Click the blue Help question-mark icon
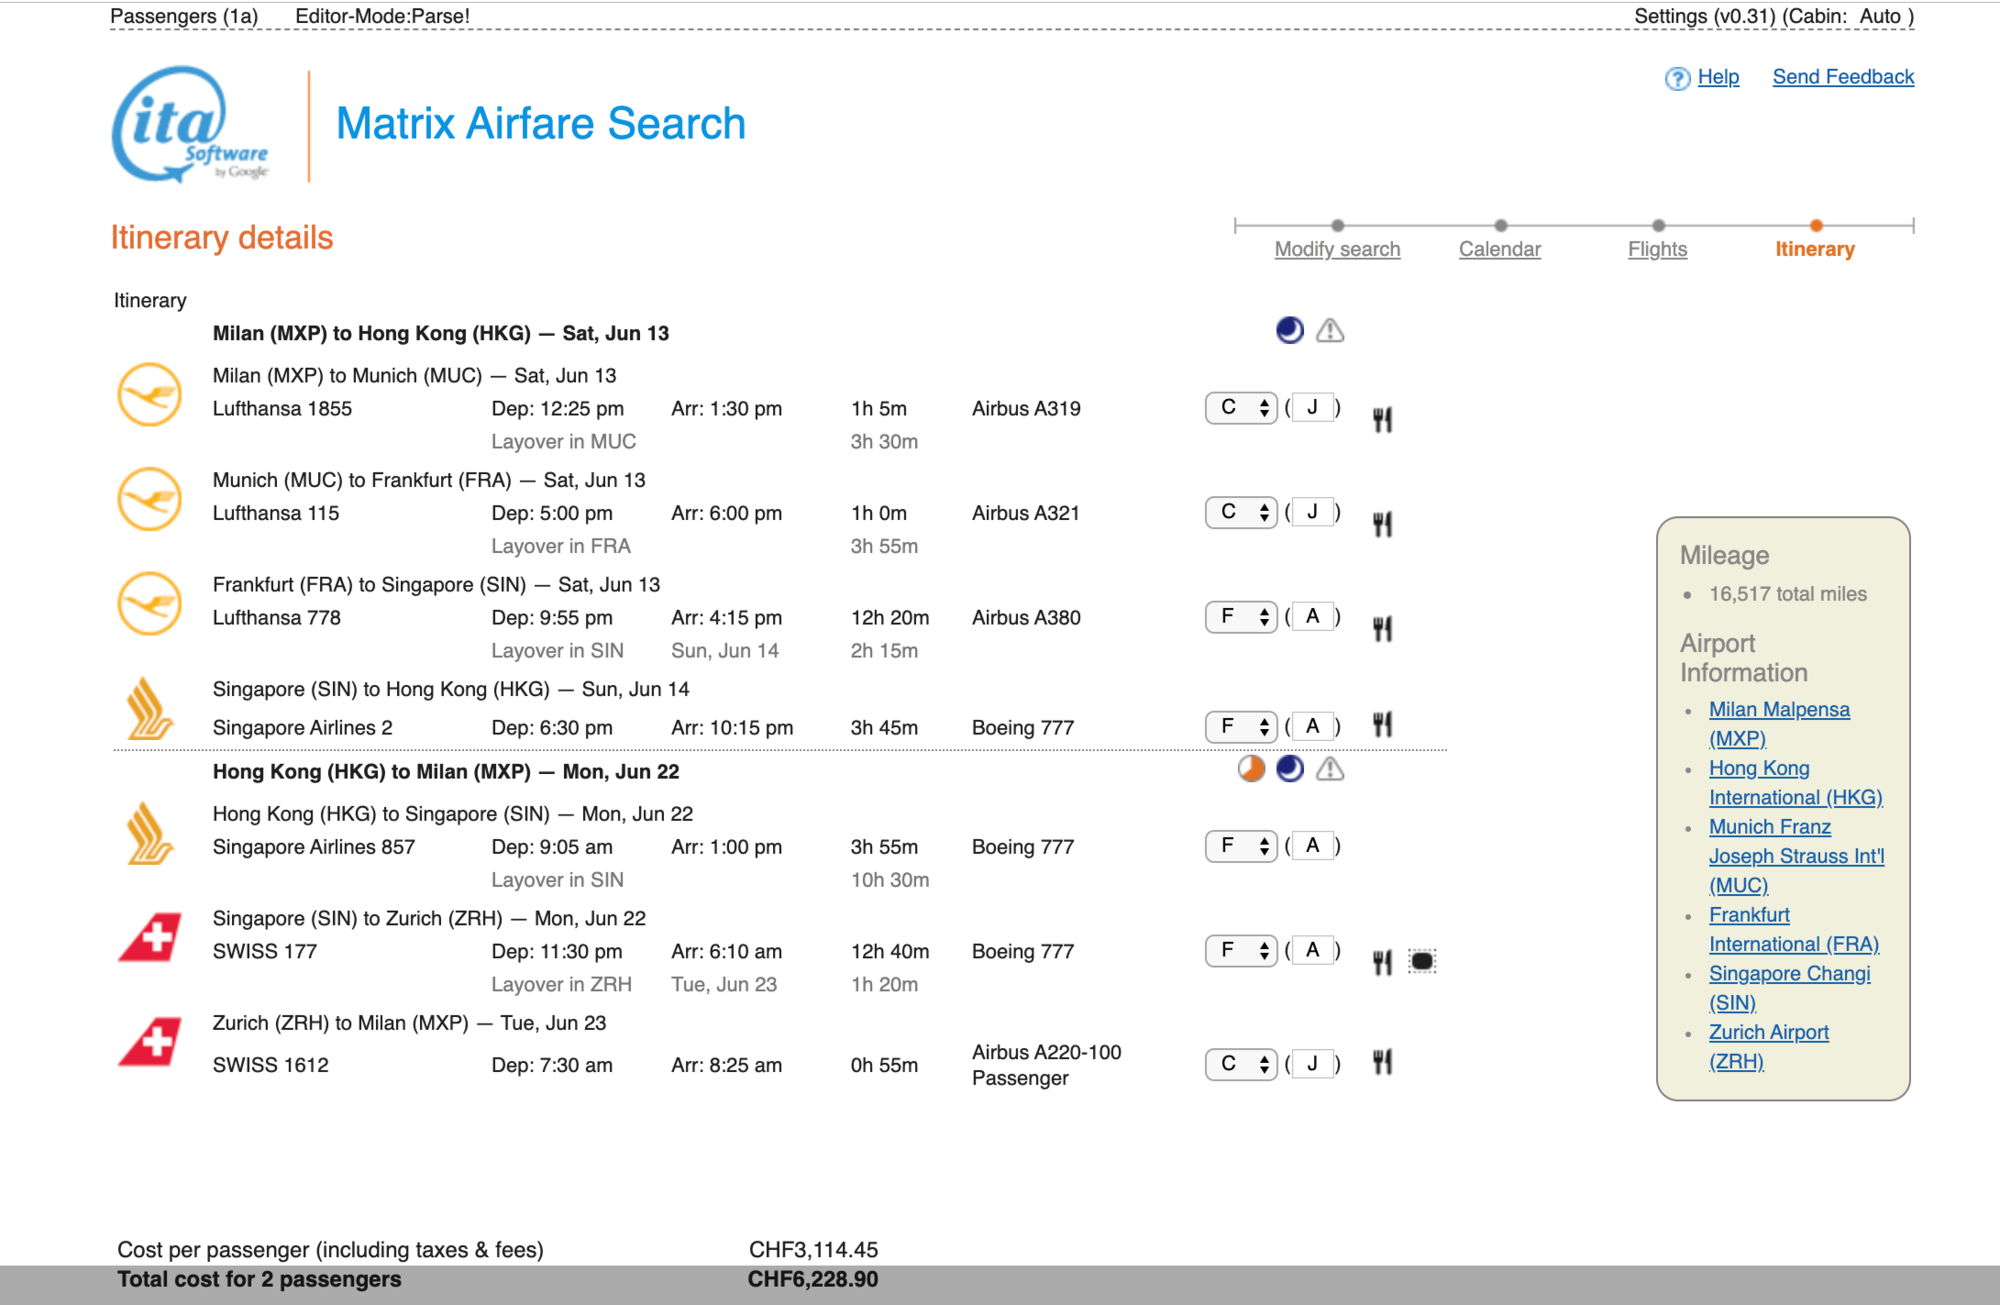 (x=1677, y=78)
